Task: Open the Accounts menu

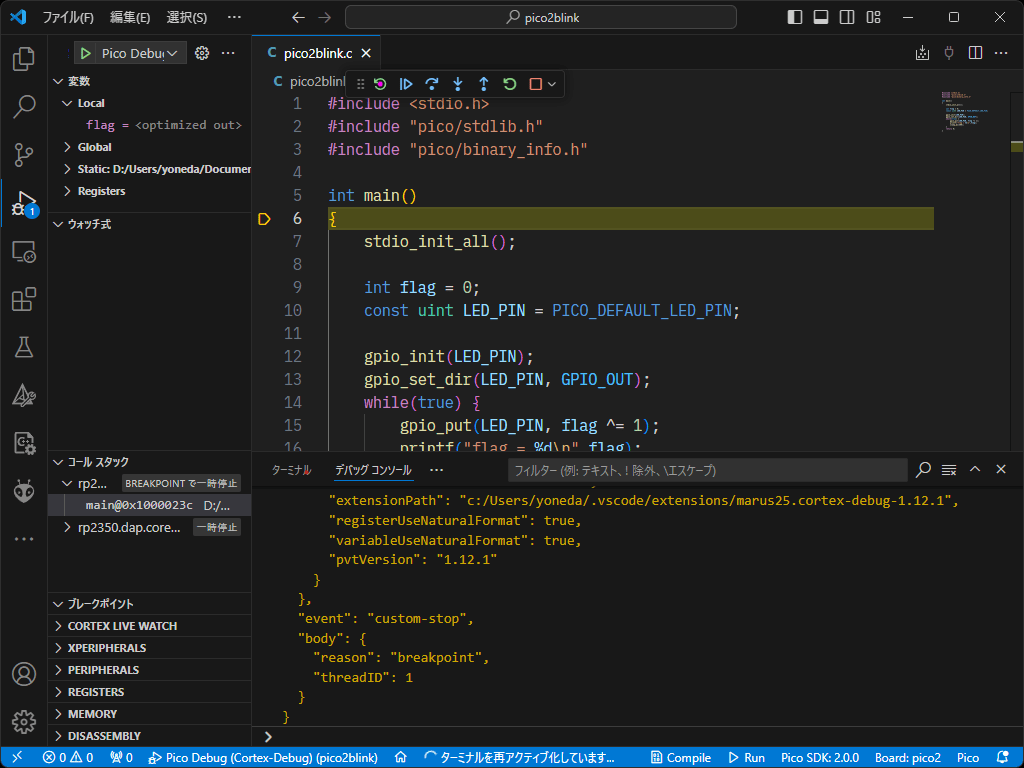Action: pos(24,674)
